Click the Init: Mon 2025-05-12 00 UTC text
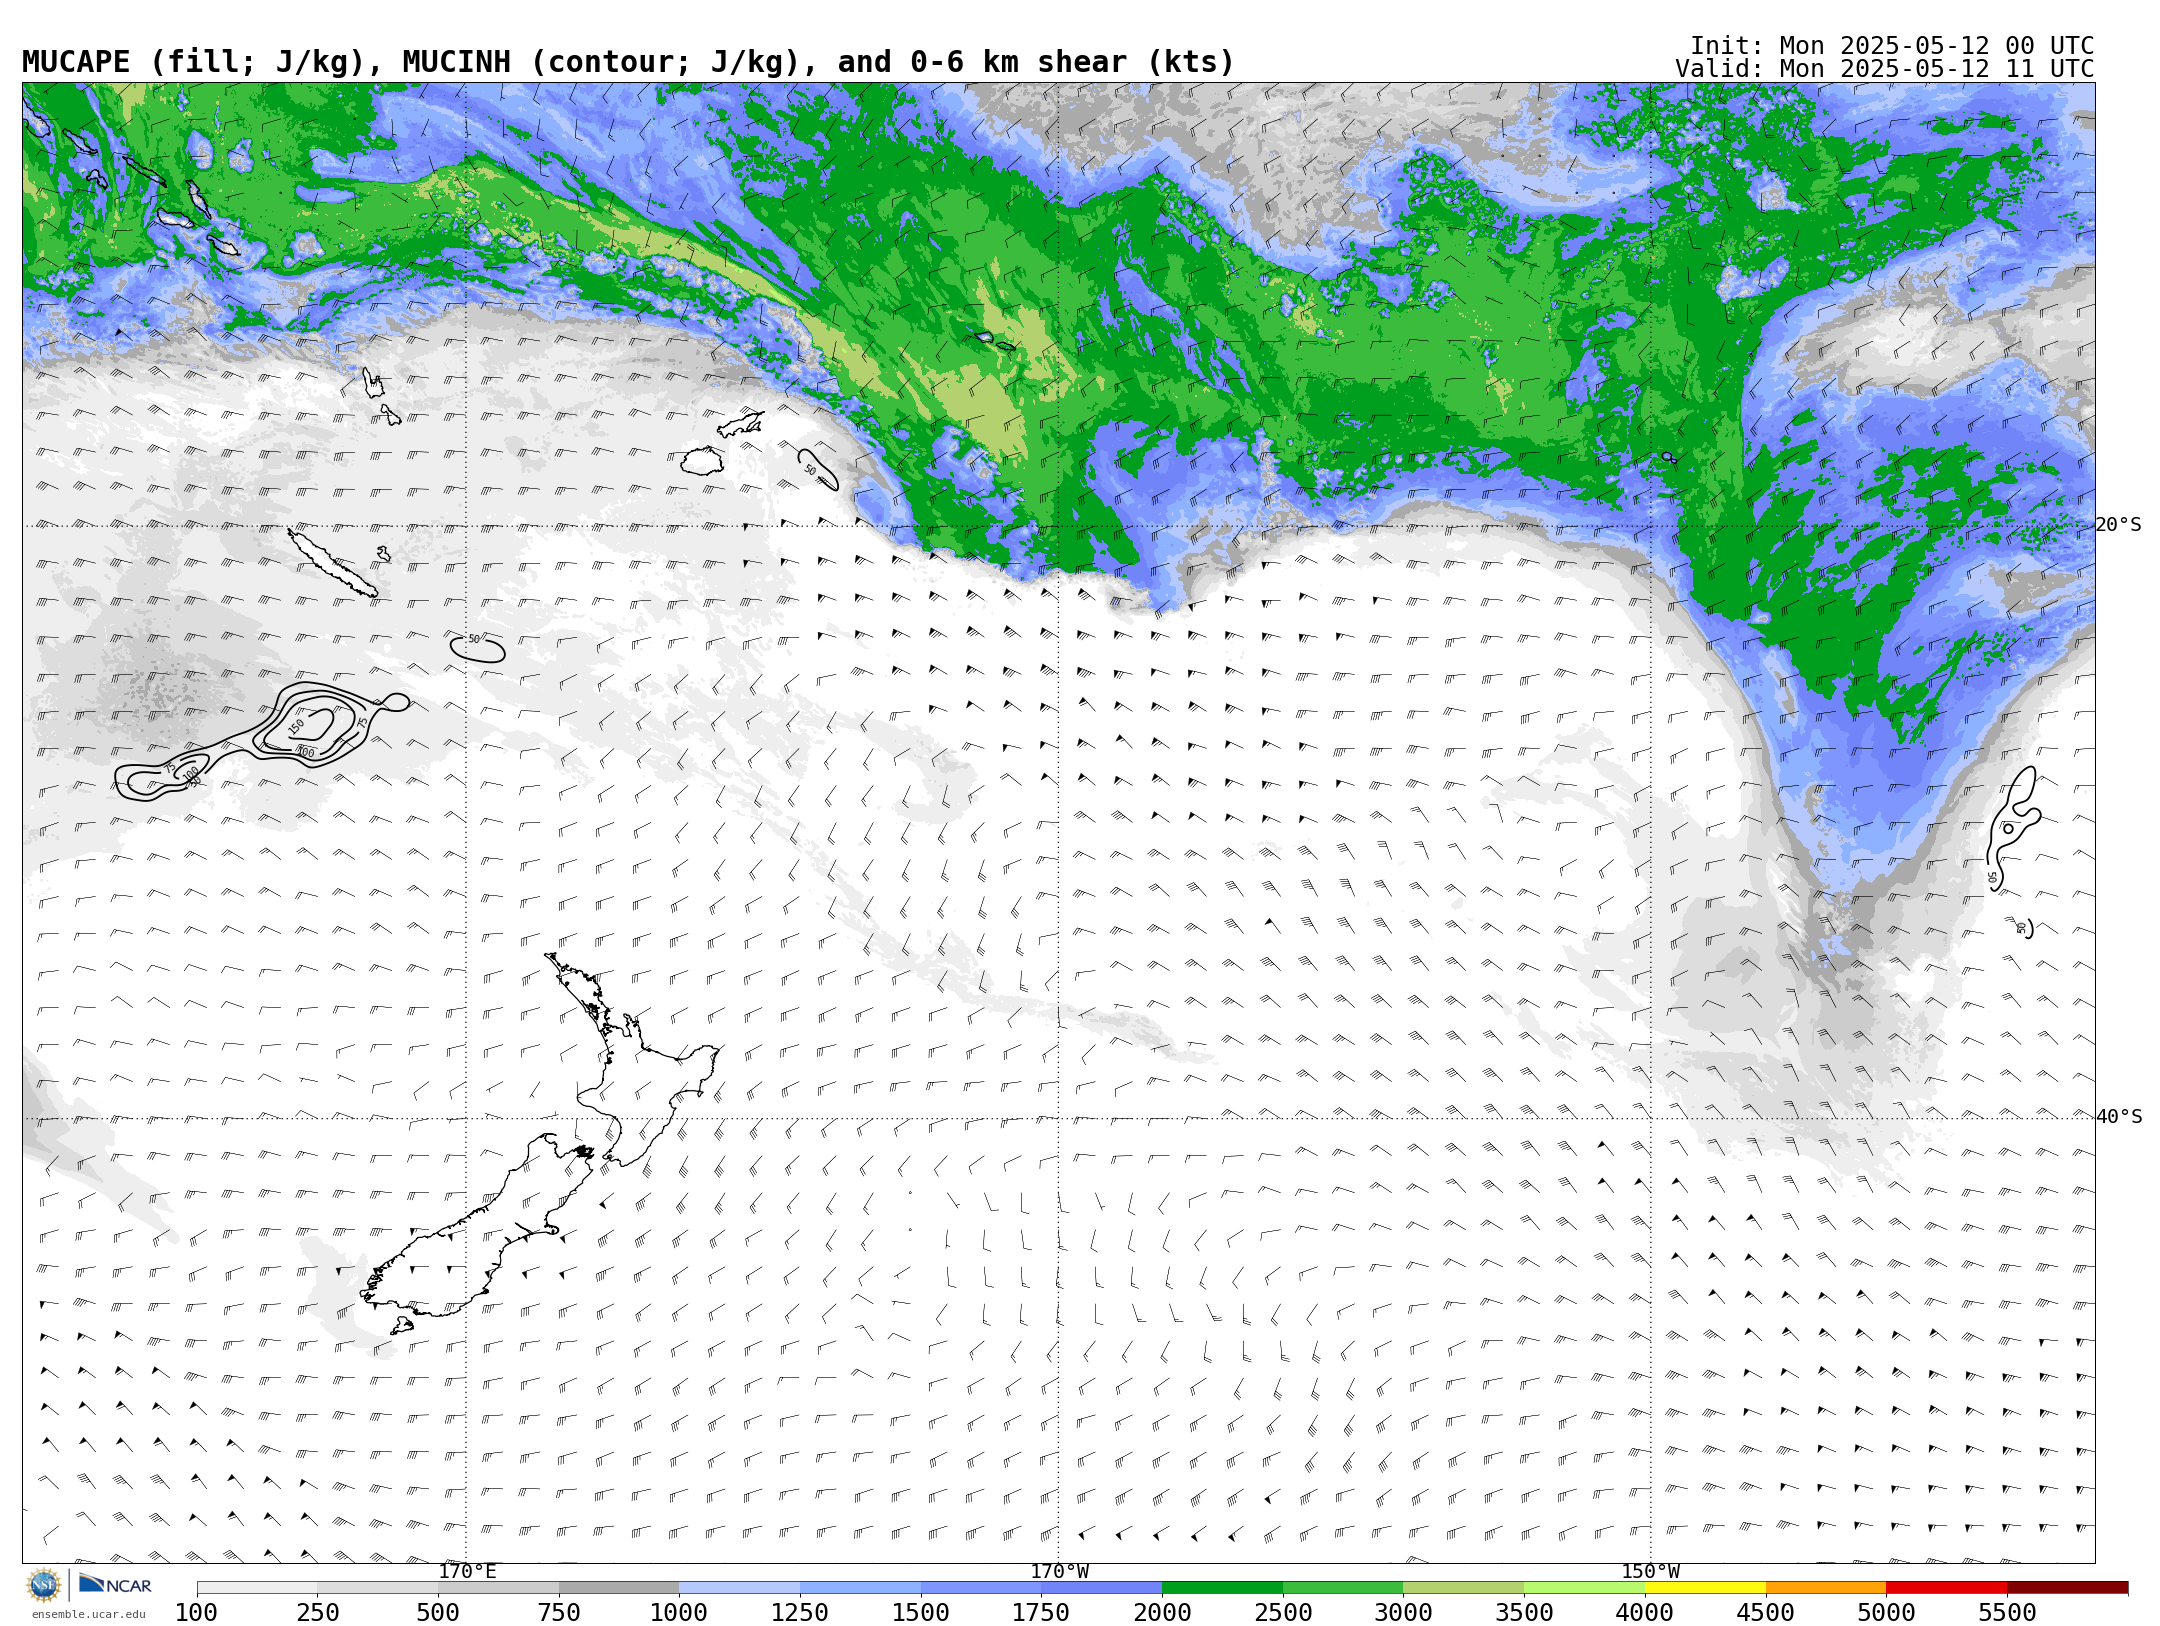Screen dimensions: 2160x1626 click(x=1892, y=46)
